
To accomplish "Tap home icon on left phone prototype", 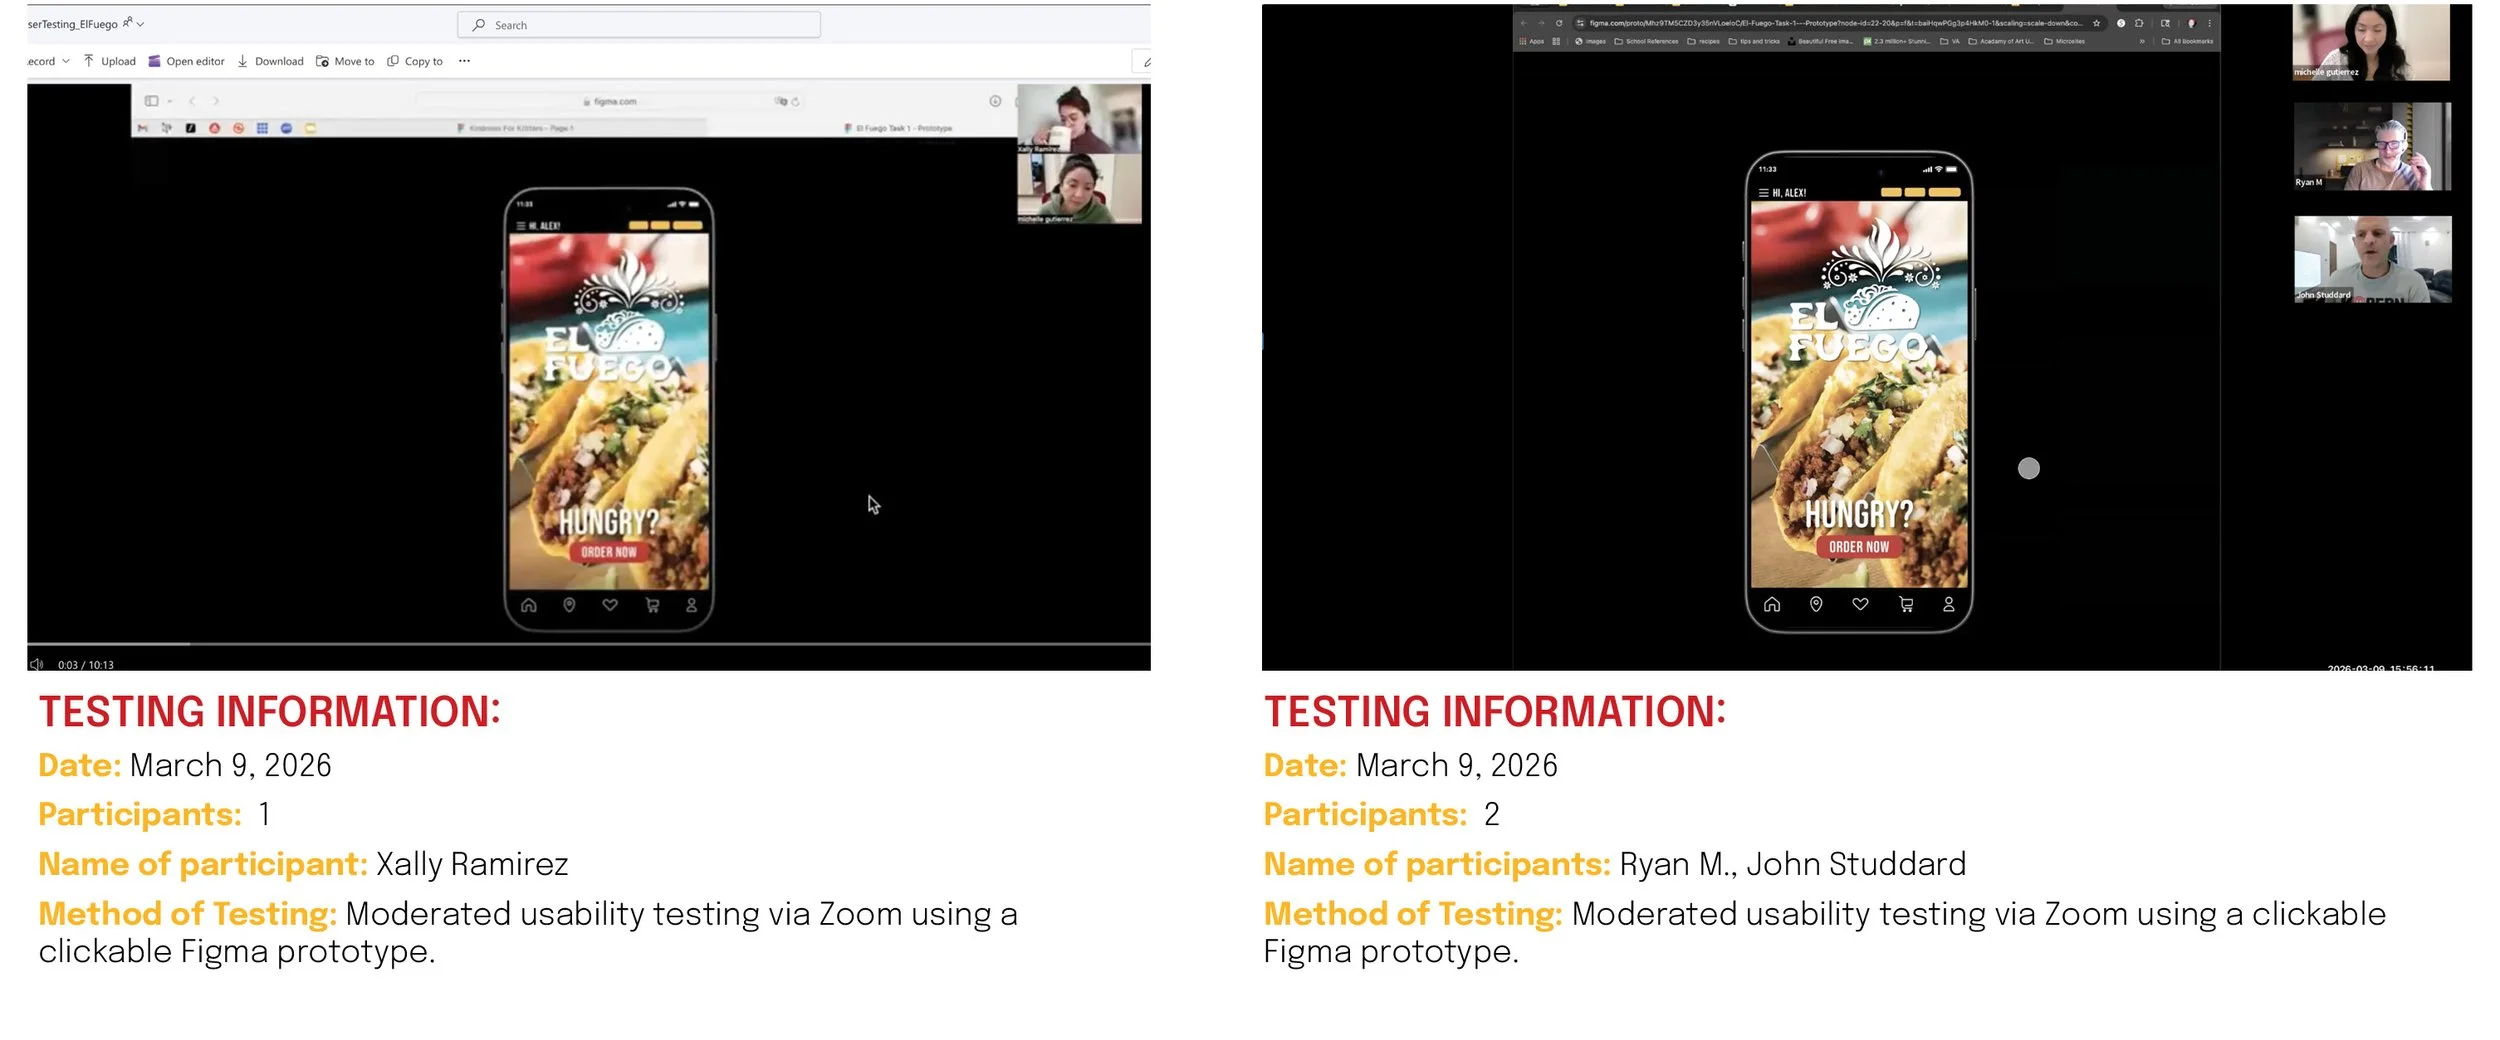I will click(529, 605).
